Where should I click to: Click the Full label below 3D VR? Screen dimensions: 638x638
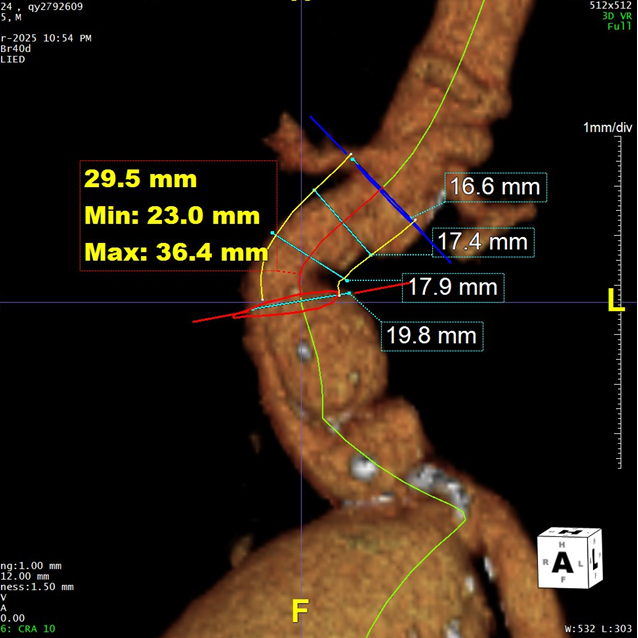[x=620, y=26]
